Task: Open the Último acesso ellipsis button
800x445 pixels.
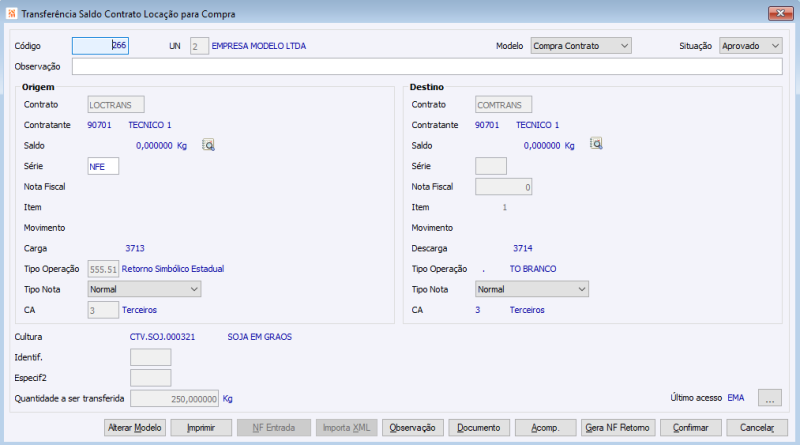Action: pos(769,398)
